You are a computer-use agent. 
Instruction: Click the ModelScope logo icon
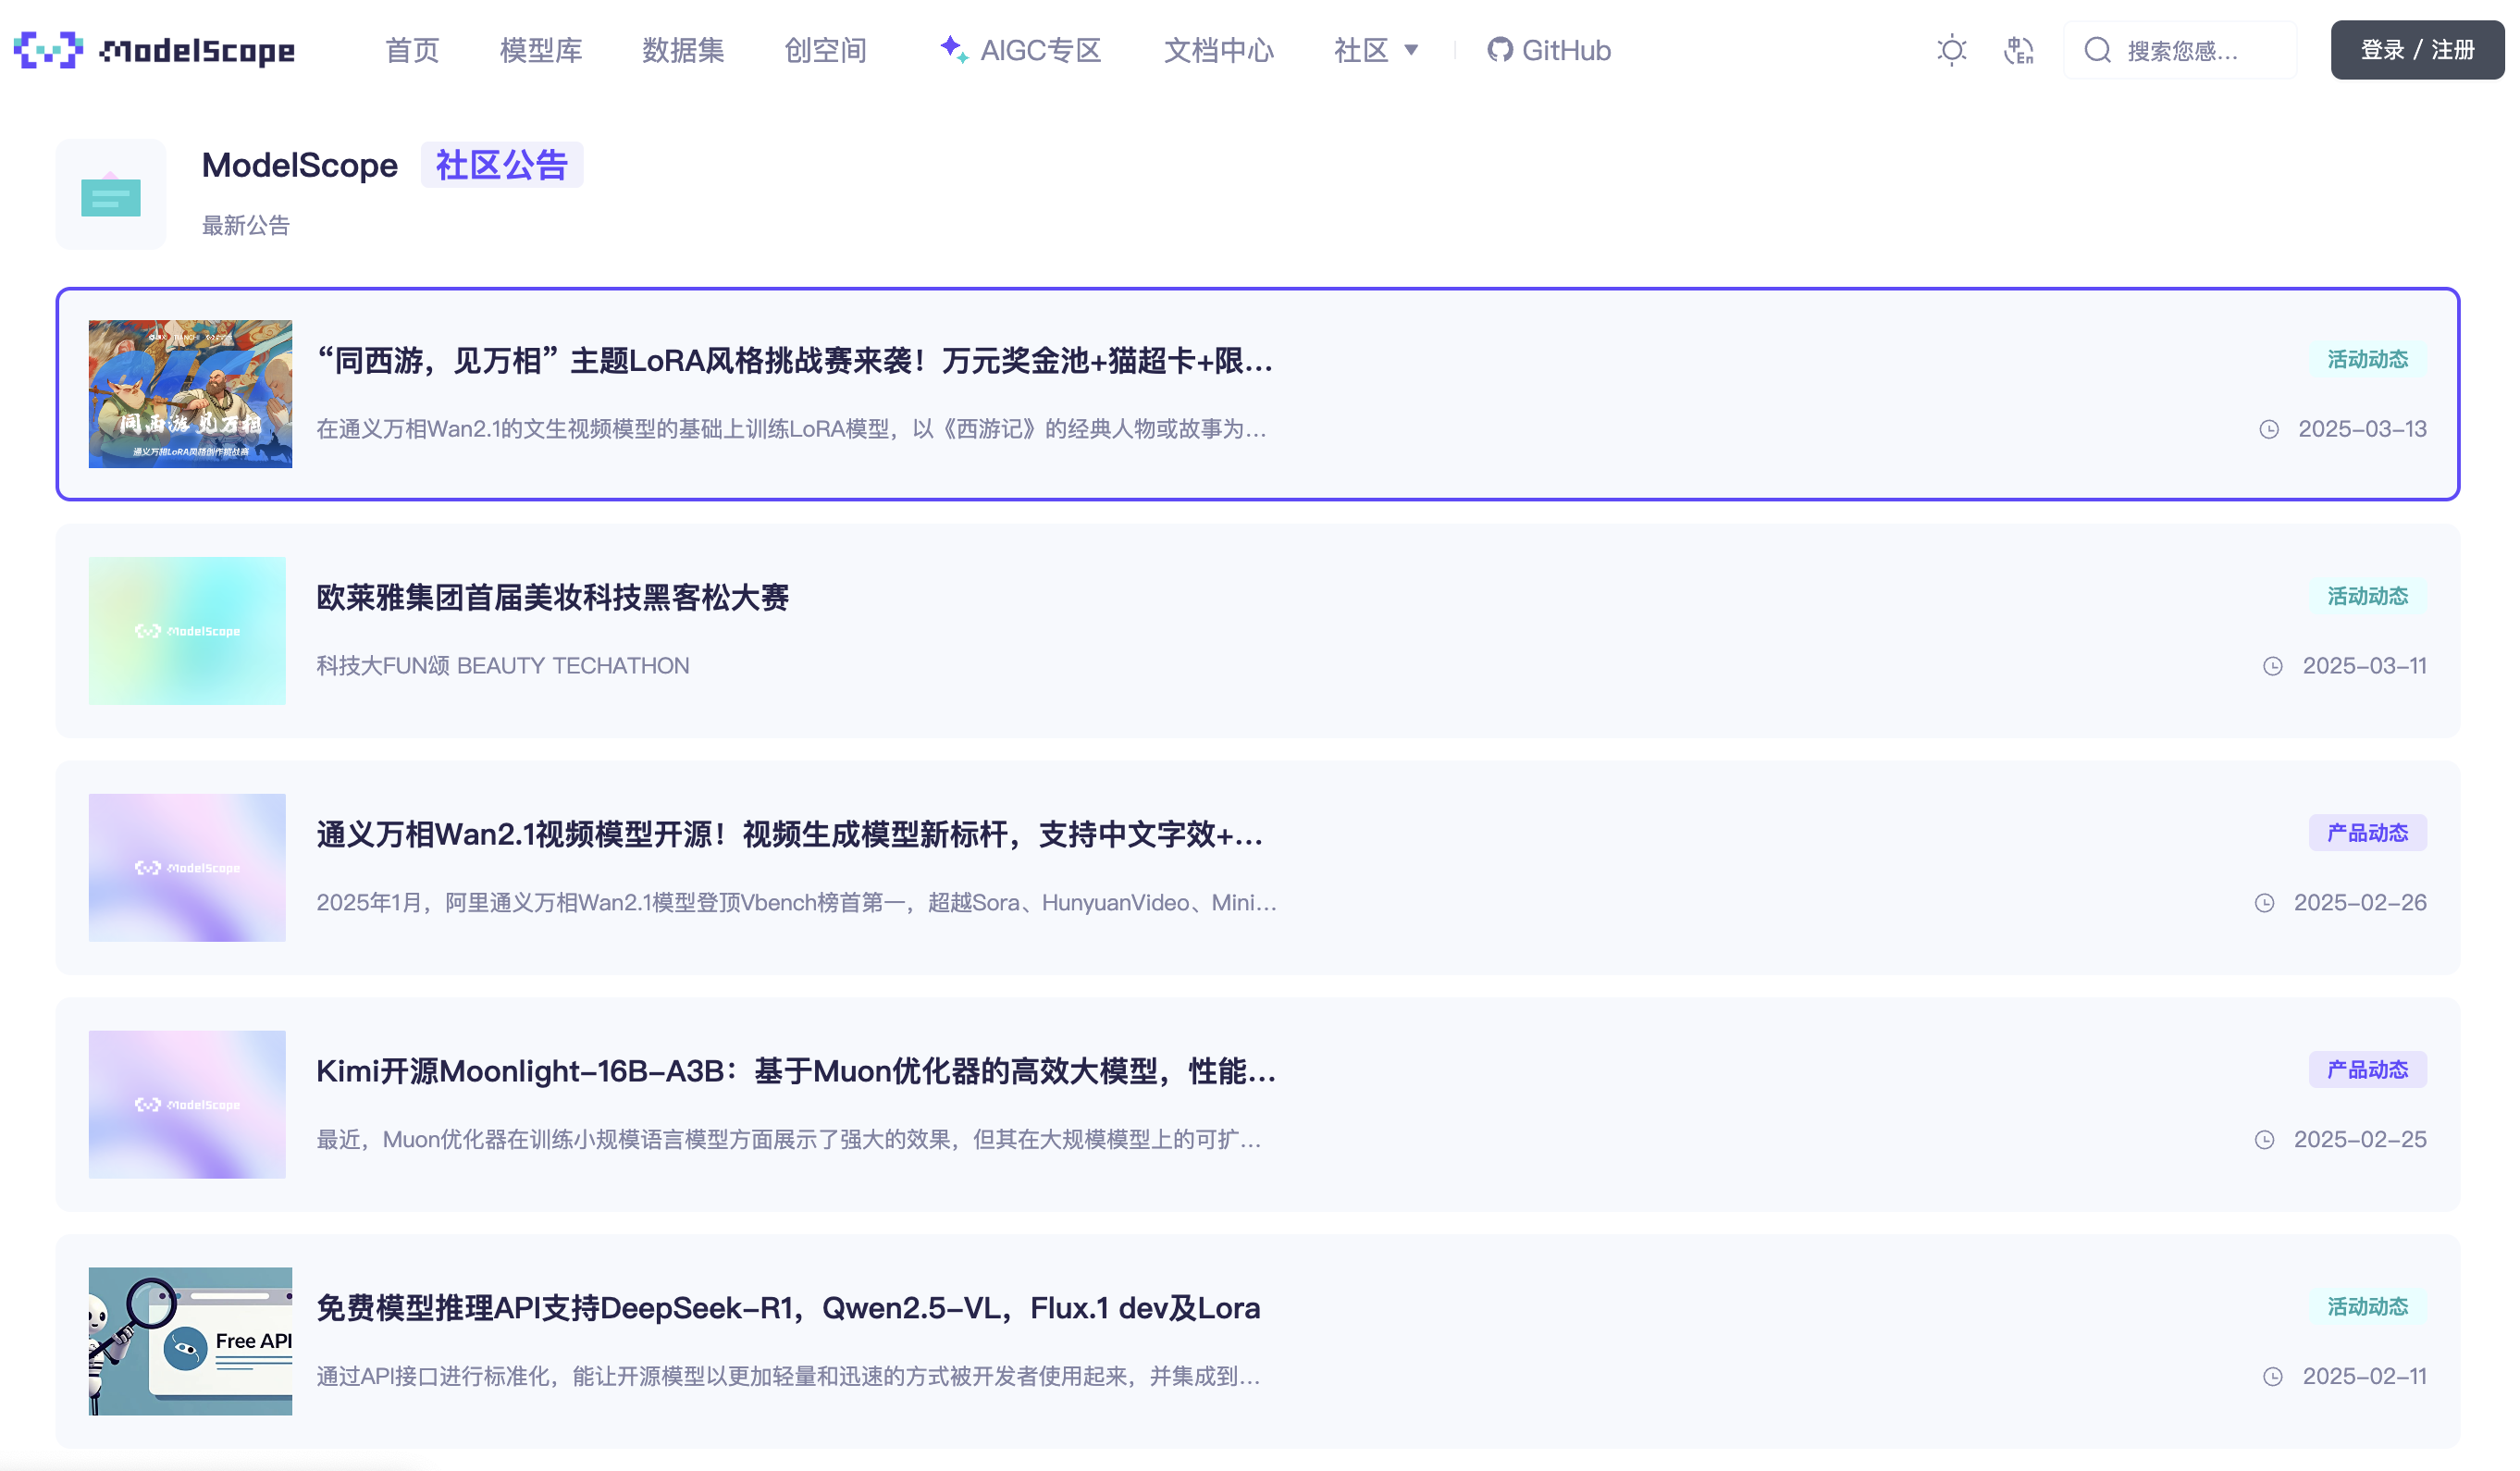(48, 49)
